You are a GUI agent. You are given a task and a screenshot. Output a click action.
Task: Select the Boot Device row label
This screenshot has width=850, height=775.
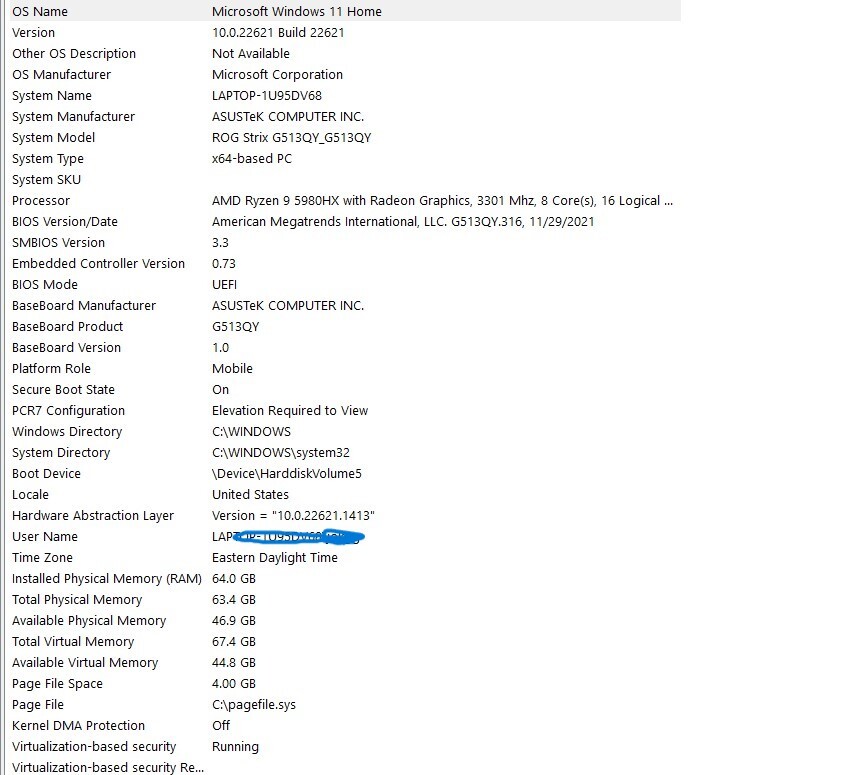pos(46,474)
